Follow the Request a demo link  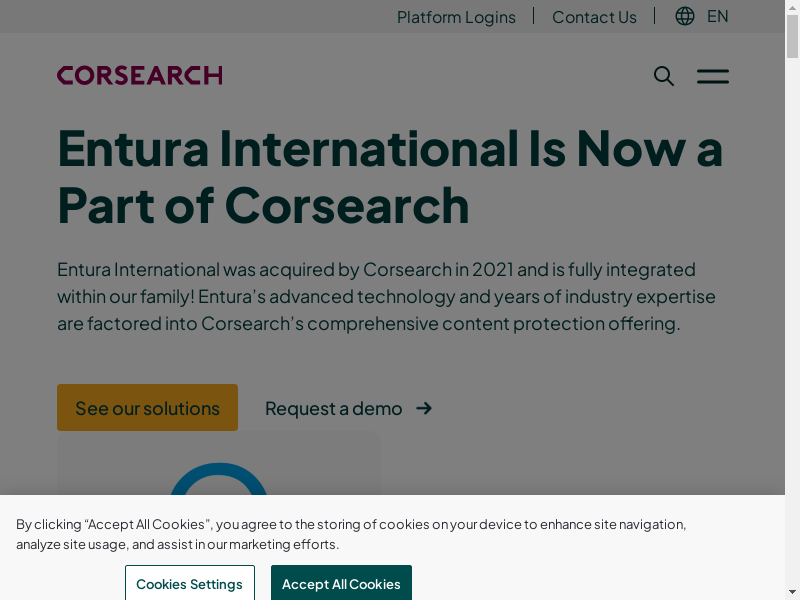[x=333, y=408]
